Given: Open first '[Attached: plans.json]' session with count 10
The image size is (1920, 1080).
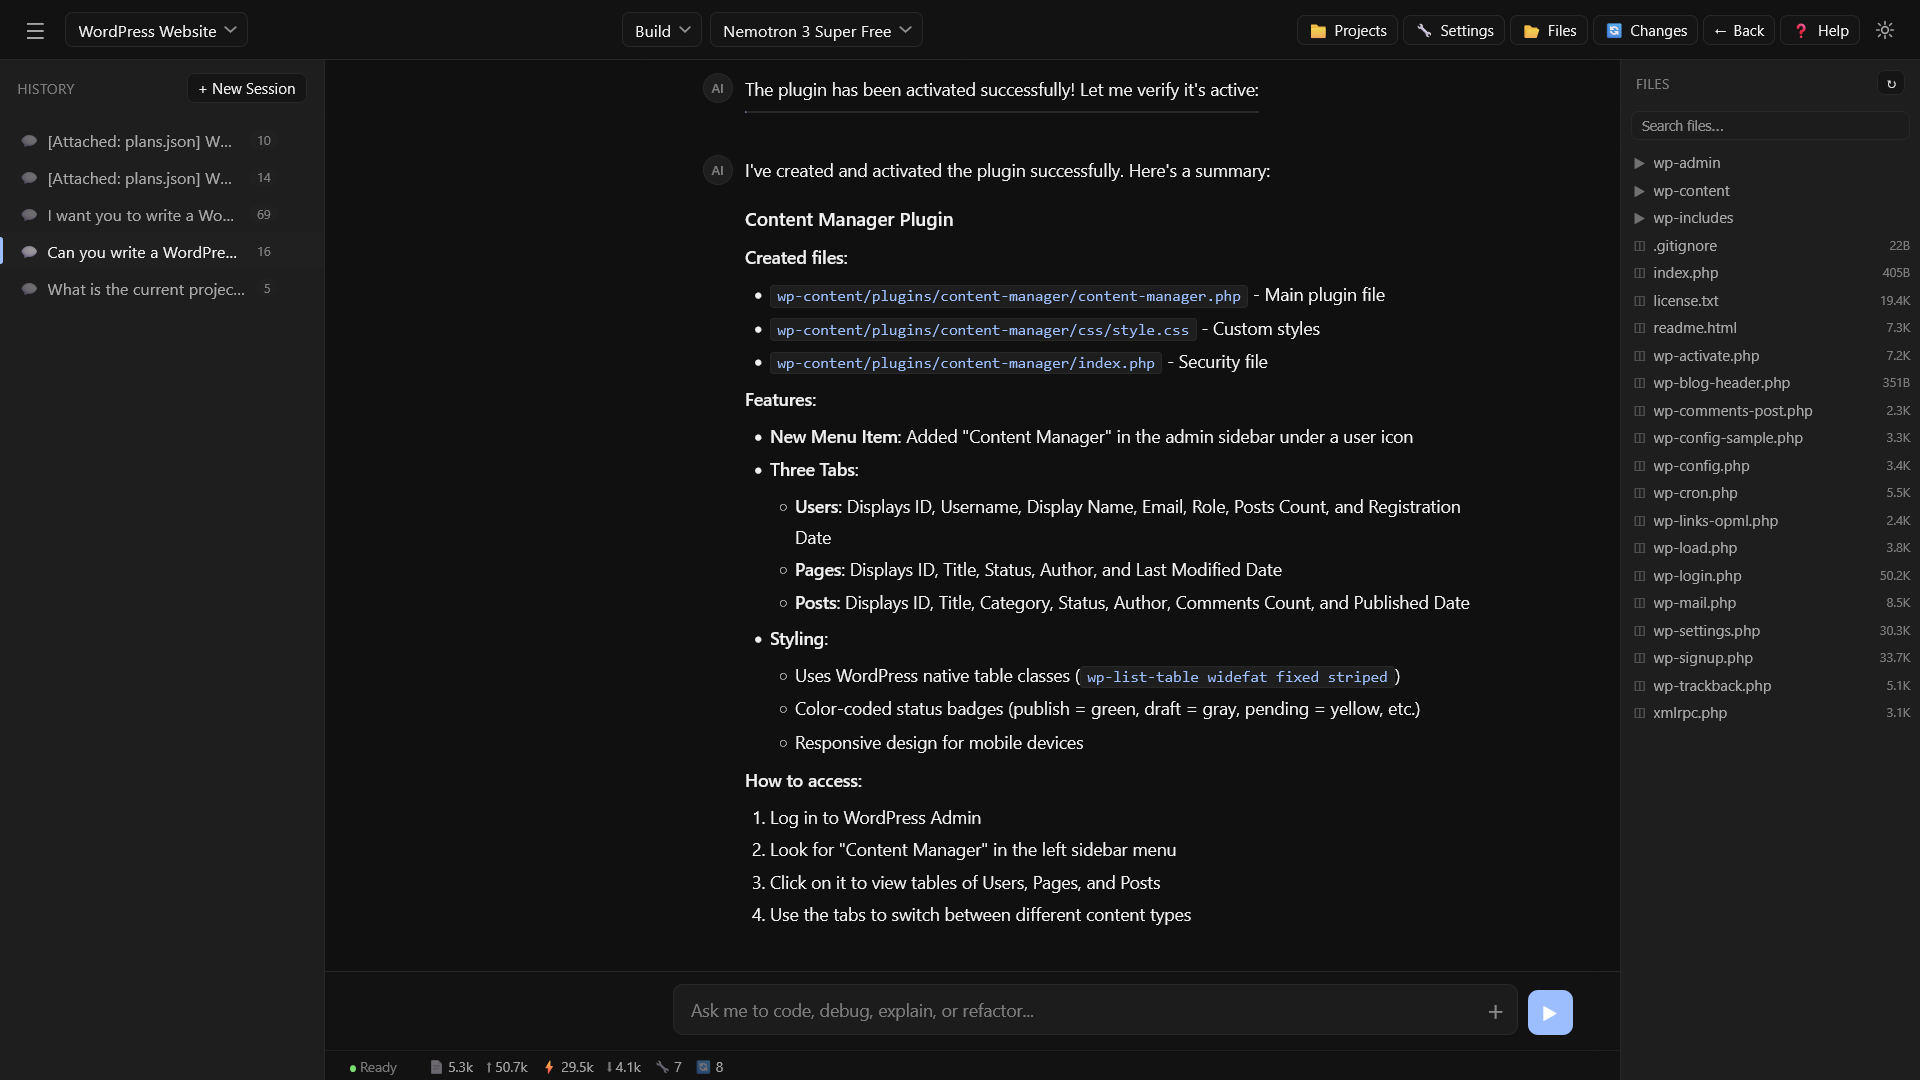Looking at the screenshot, I should [162, 141].
